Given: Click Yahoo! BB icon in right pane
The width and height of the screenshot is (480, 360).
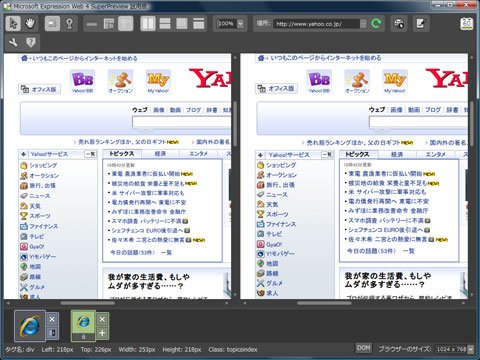Looking at the screenshot, I should [x=319, y=82].
